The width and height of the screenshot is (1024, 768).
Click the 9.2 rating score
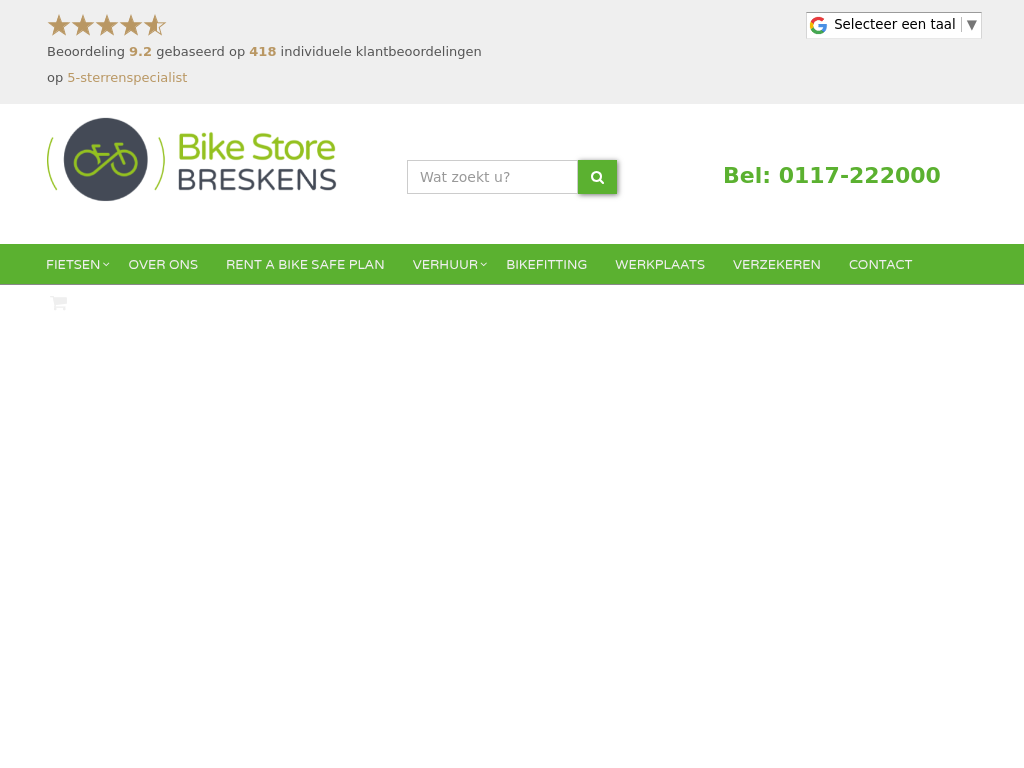point(140,52)
